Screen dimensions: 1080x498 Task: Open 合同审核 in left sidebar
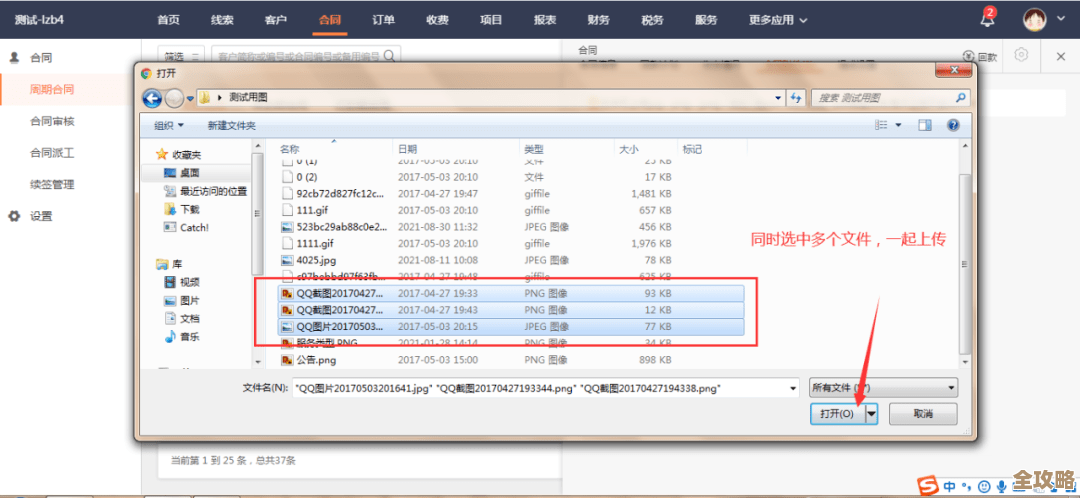pyautogui.click(x=52, y=121)
